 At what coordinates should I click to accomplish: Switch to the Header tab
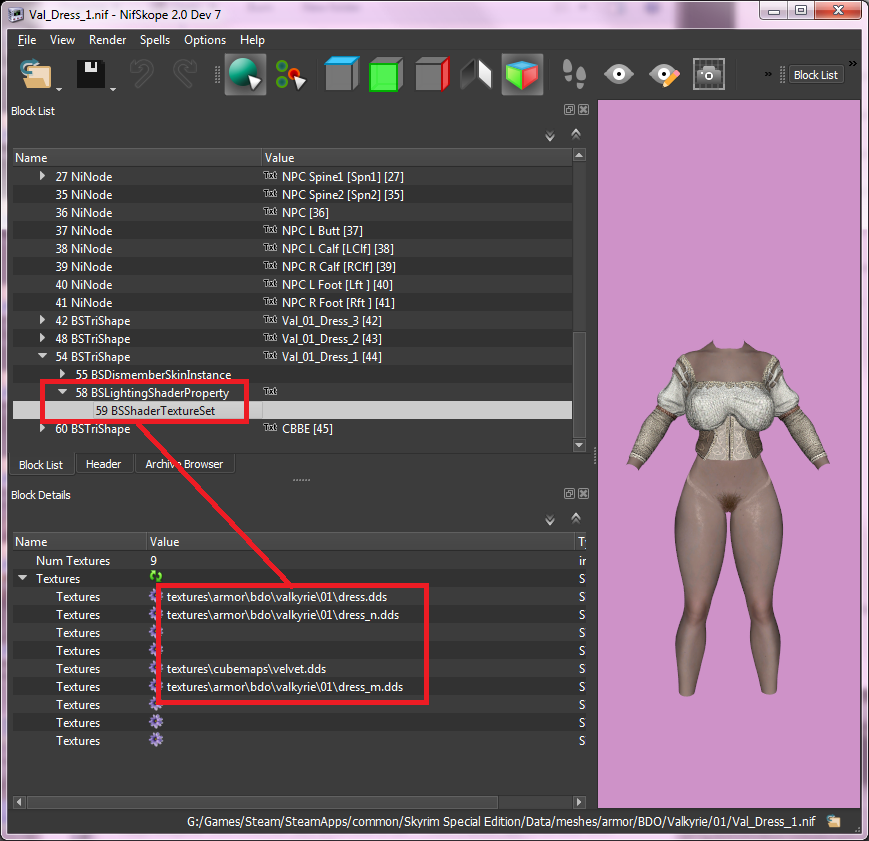[x=103, y=464]
